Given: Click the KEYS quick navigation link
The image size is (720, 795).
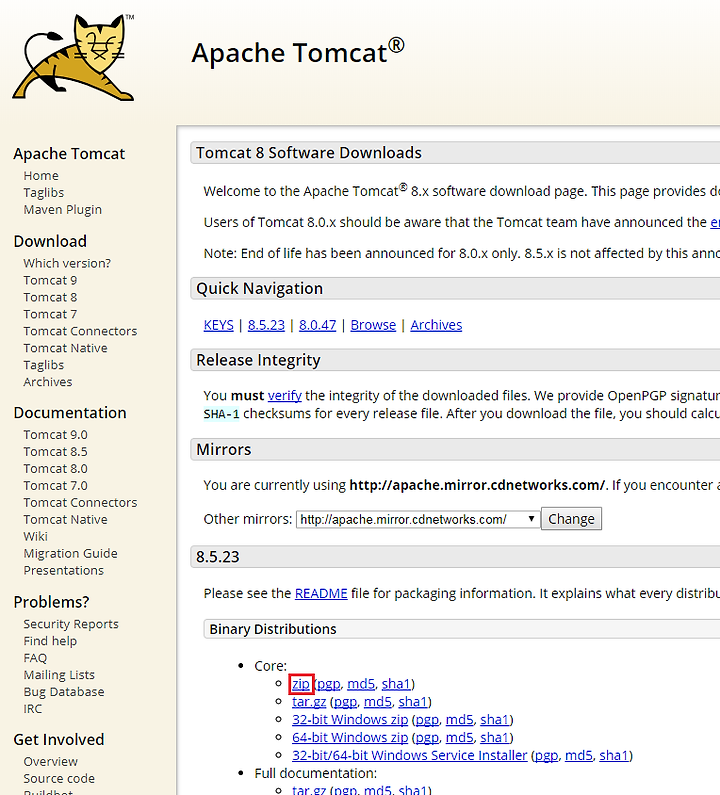Looking at the screenshot, I should pos(219,325).
